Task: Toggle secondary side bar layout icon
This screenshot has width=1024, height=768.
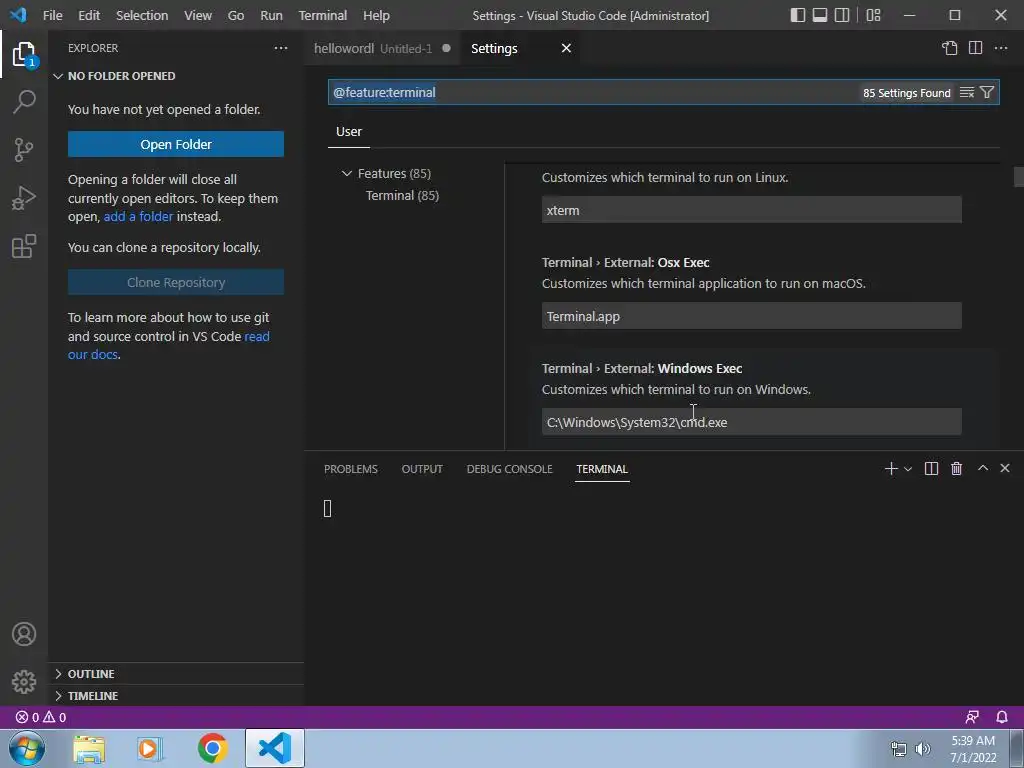Action: pos(842,15)
